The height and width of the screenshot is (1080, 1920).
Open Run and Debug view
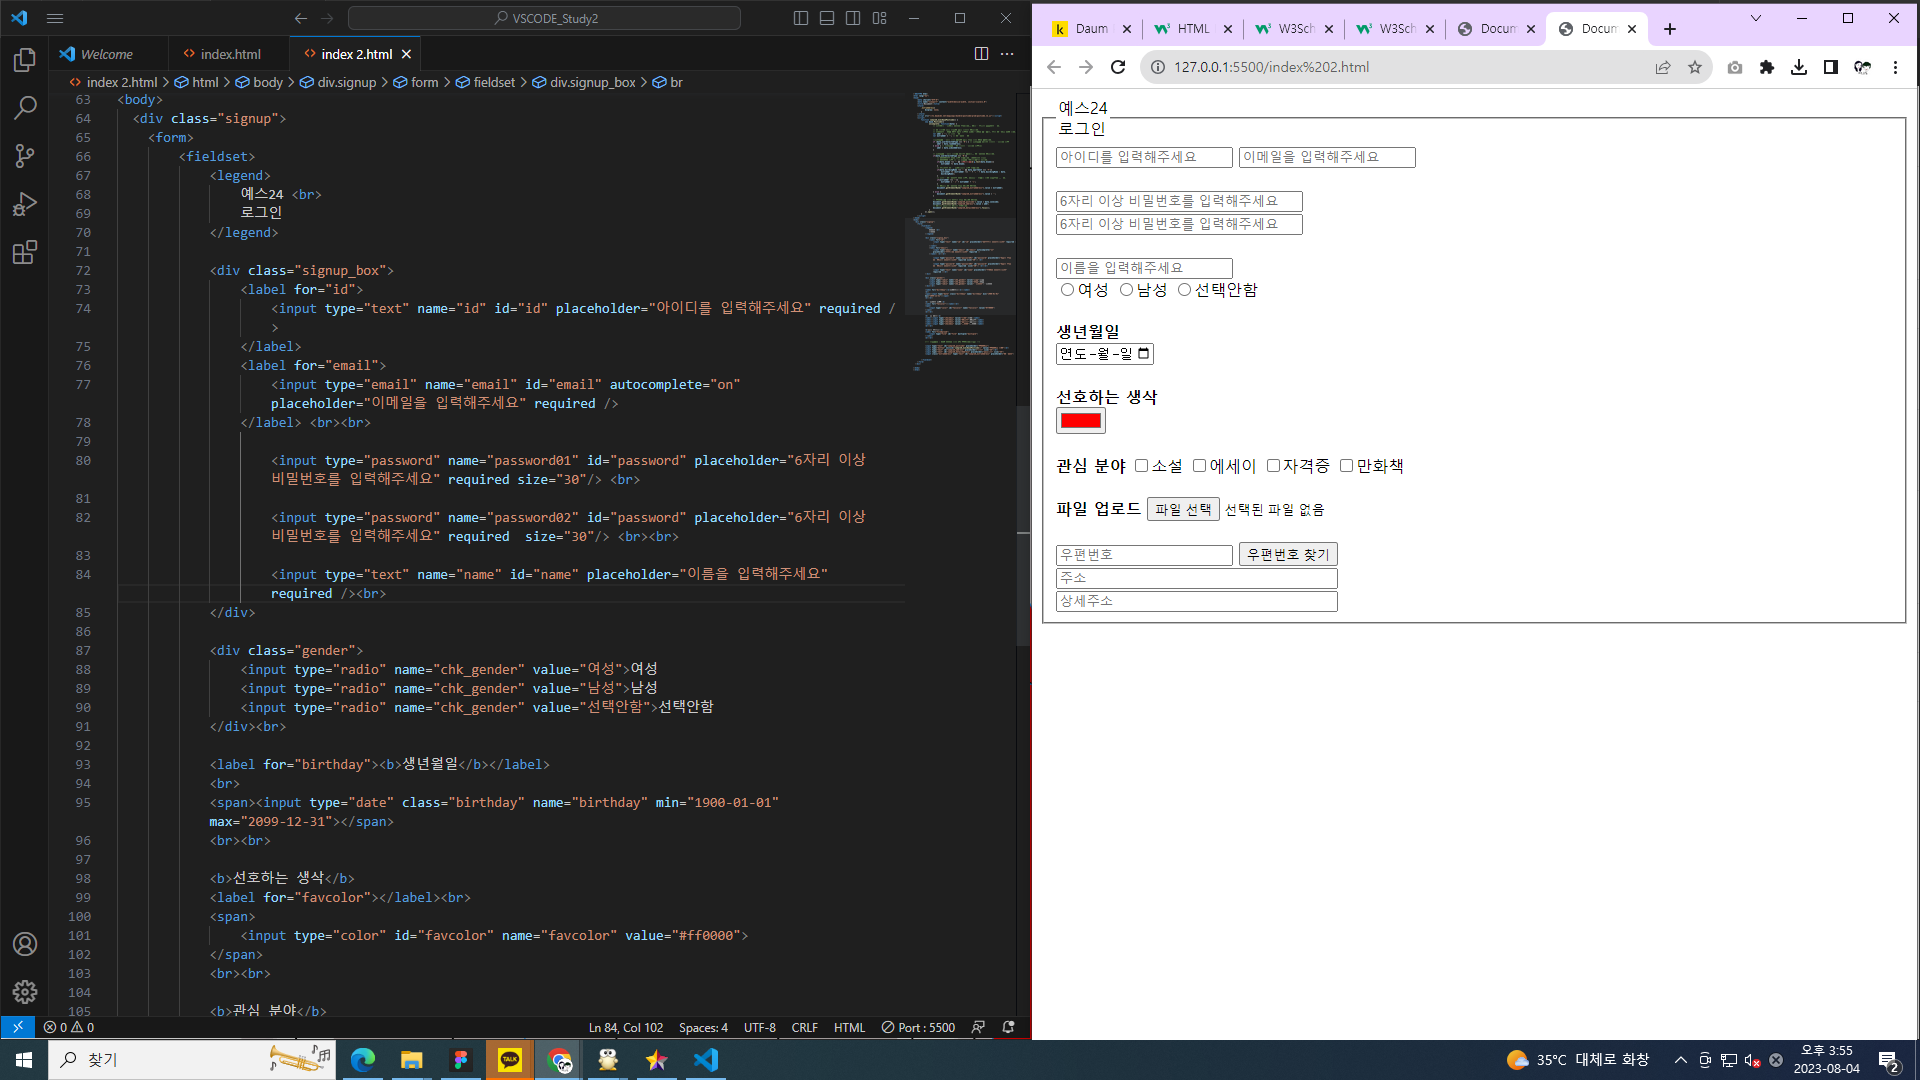[x=25, y=204]
